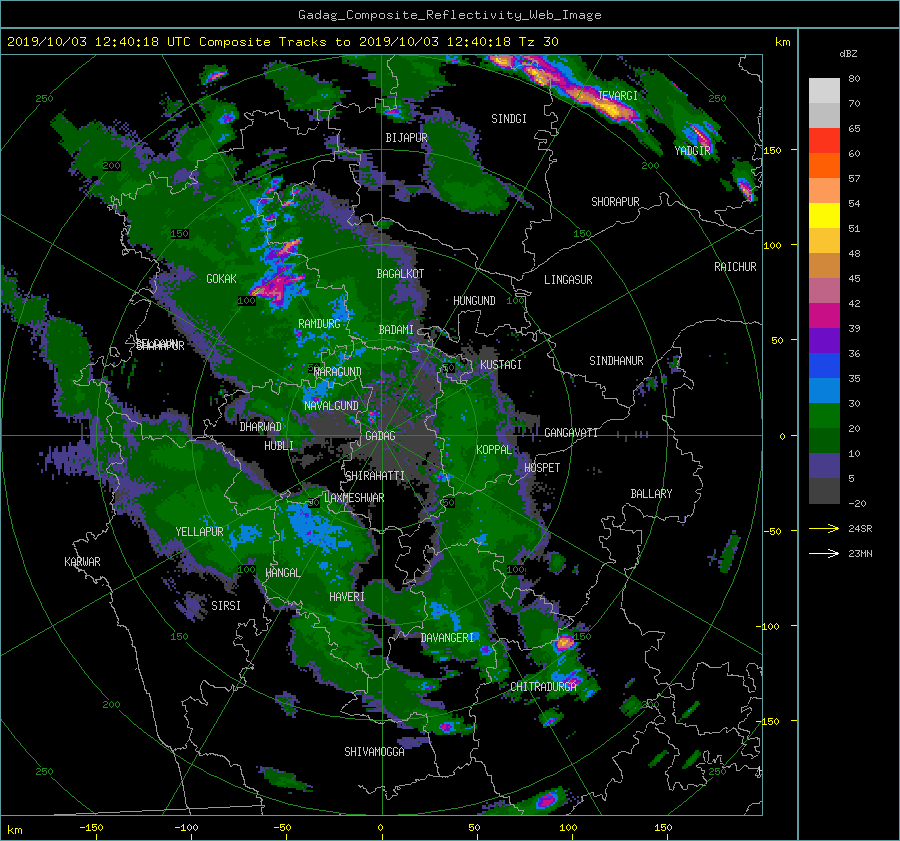
Task: Click the indigo 5-10 dBZ legend swatch
Action: pyautogui.click(x=824, y=466)
